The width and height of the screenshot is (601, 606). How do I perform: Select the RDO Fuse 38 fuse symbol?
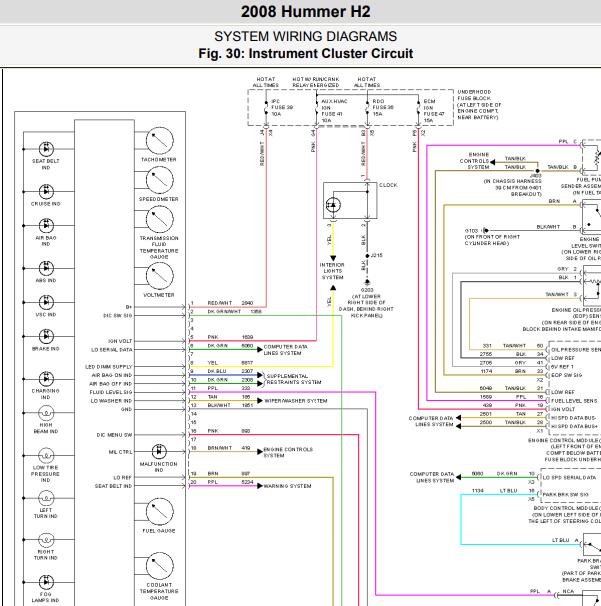pyautogui.click(x=368, y=107)
